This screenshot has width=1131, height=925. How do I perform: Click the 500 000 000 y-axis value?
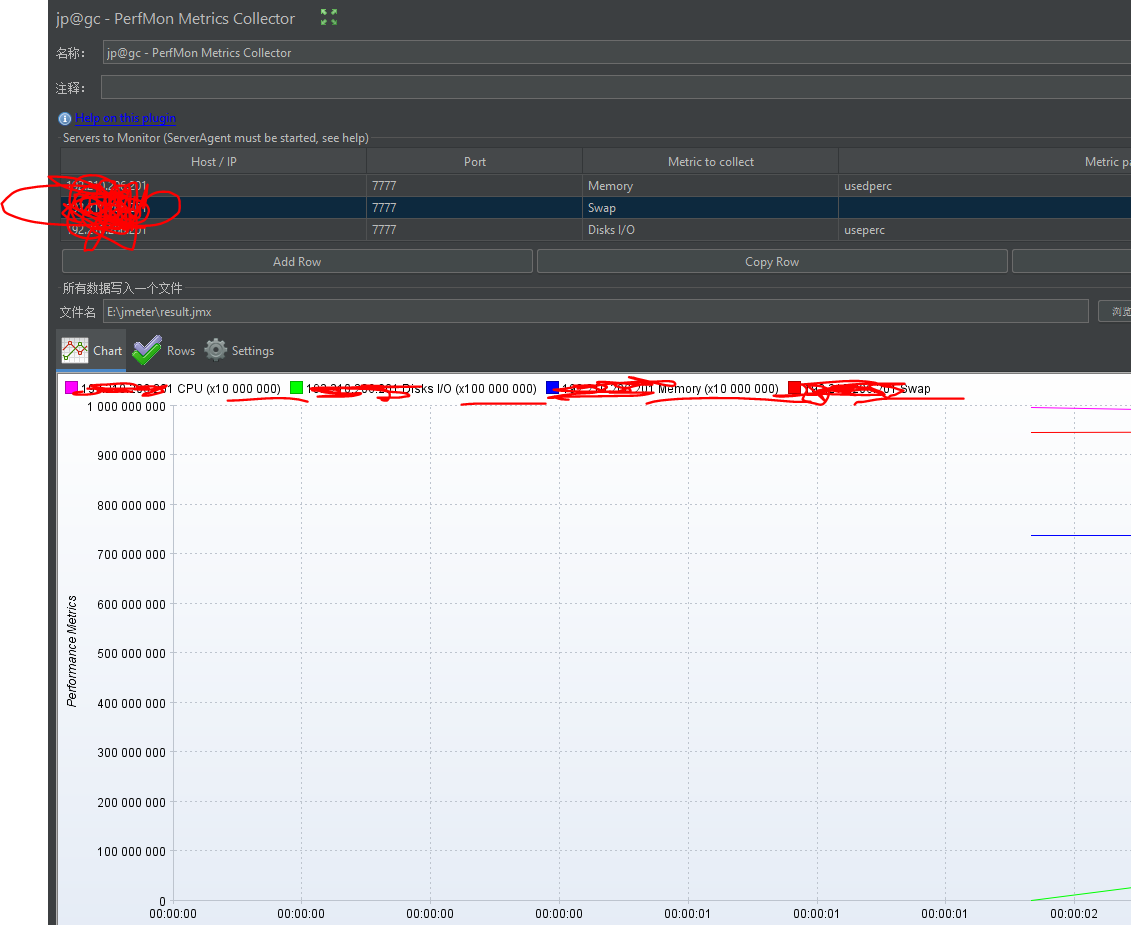pos(131,654)
